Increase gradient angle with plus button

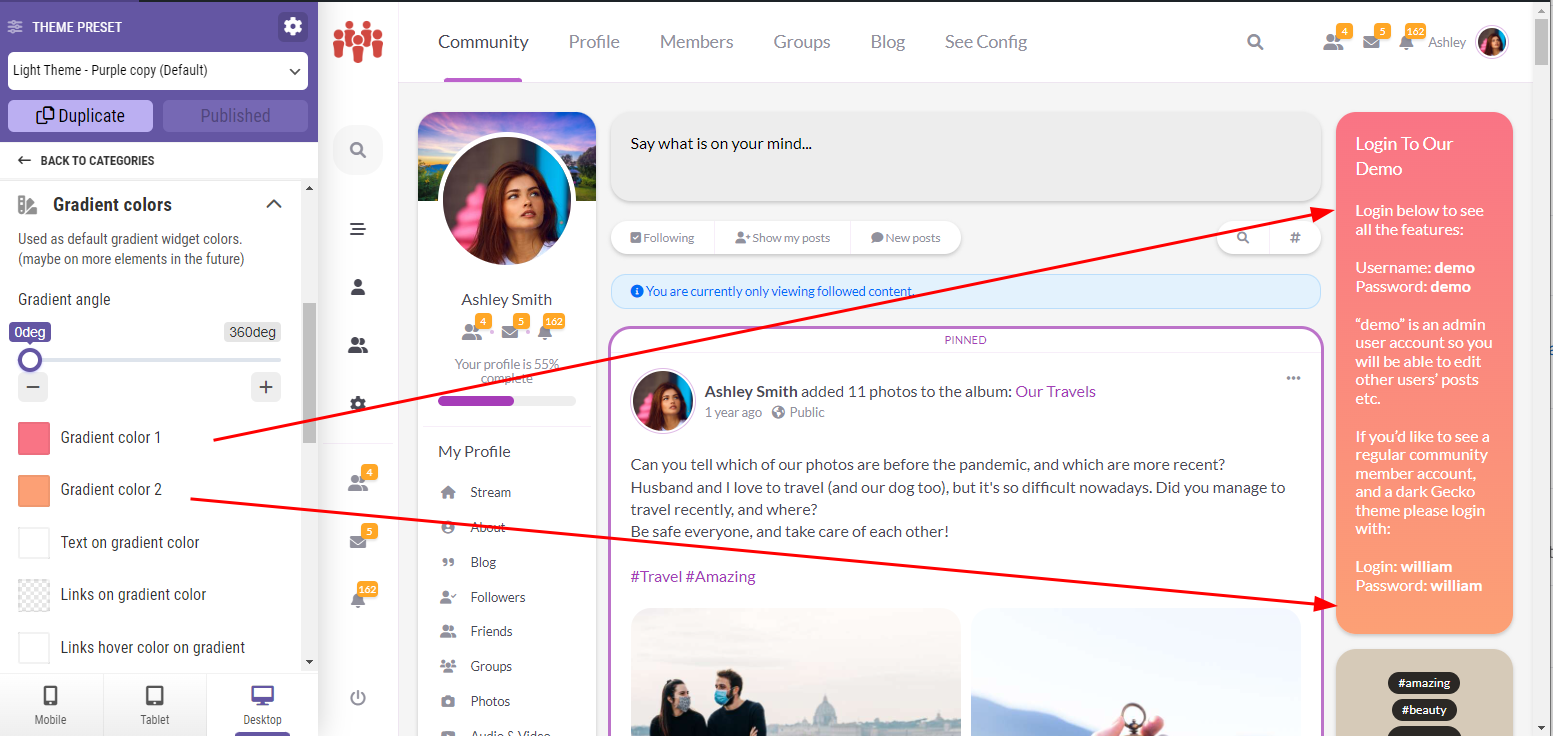pos(266,387)
